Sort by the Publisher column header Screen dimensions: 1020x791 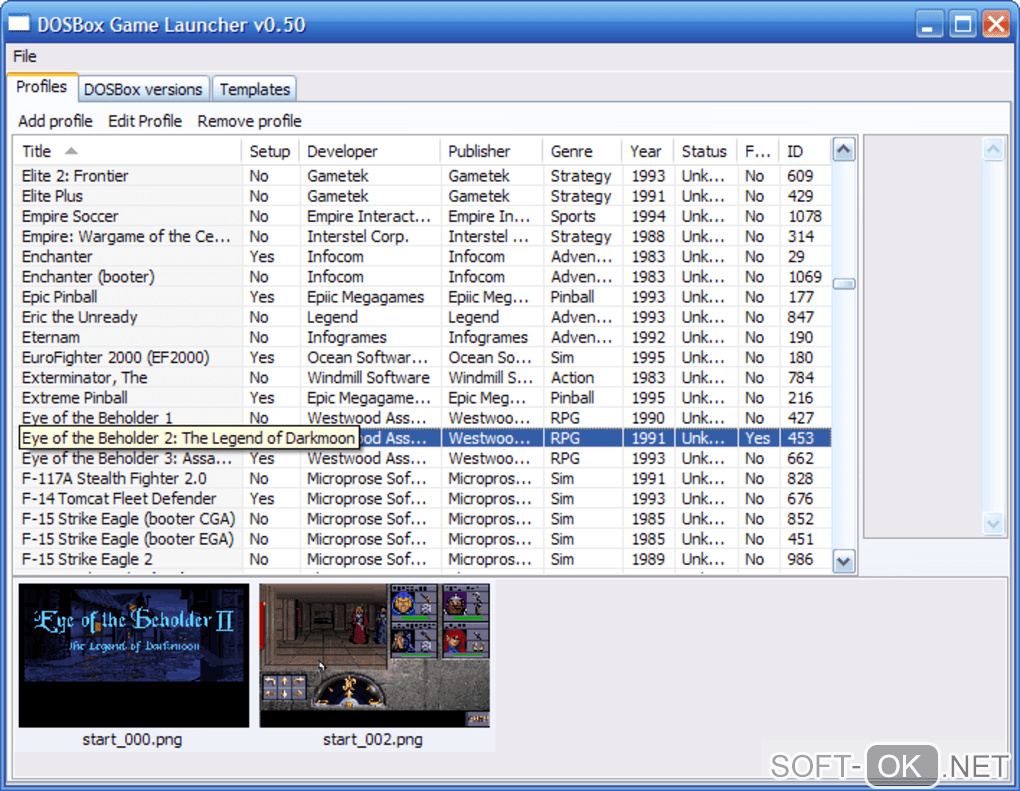pos(491,152)
